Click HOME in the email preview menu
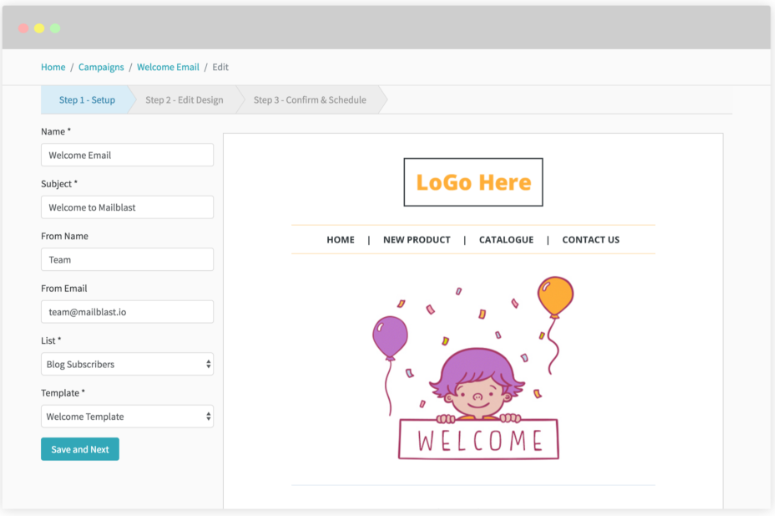This screenshot has height=516, width=775. (x=341, y=240)
